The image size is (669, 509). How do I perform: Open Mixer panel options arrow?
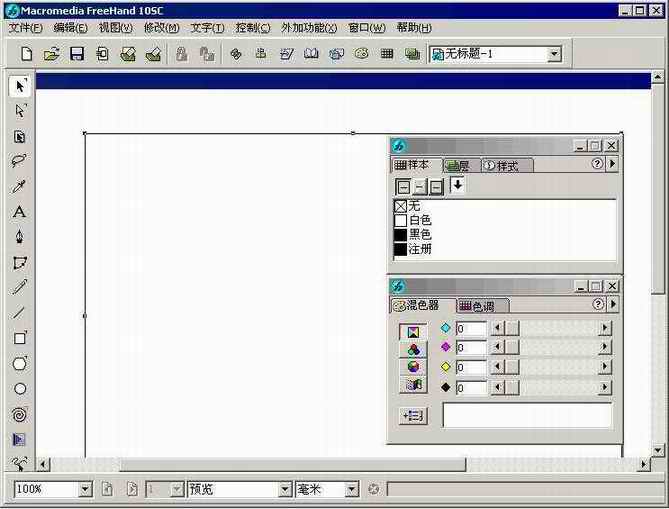pos(614,304)
